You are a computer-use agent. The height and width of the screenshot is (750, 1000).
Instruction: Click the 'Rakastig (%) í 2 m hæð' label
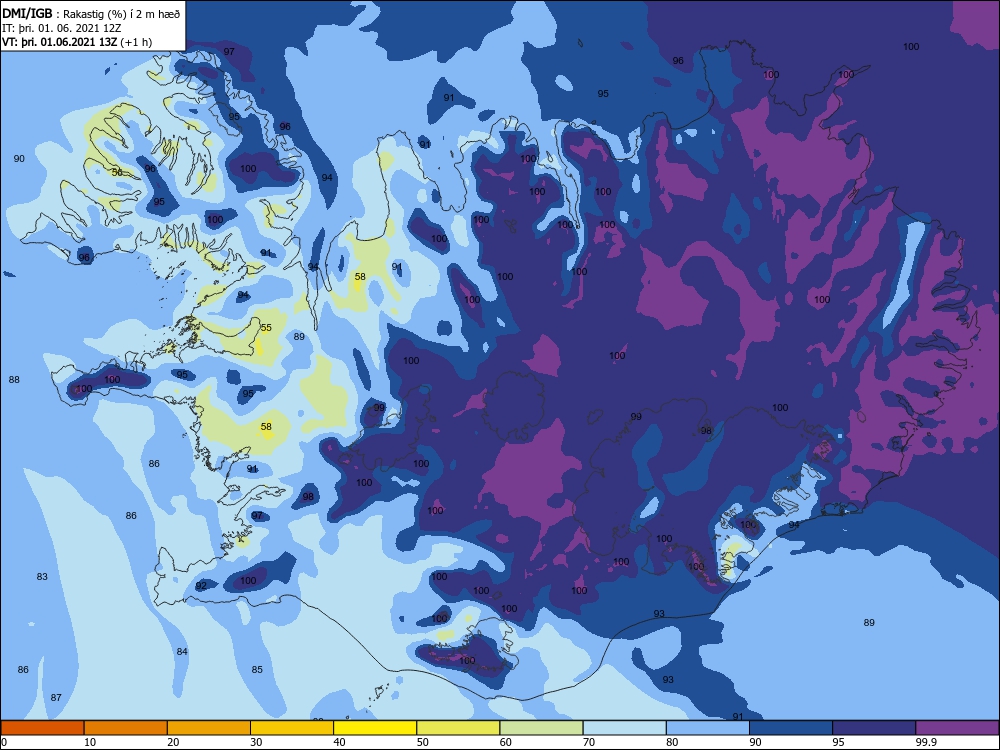coord(122,14)
